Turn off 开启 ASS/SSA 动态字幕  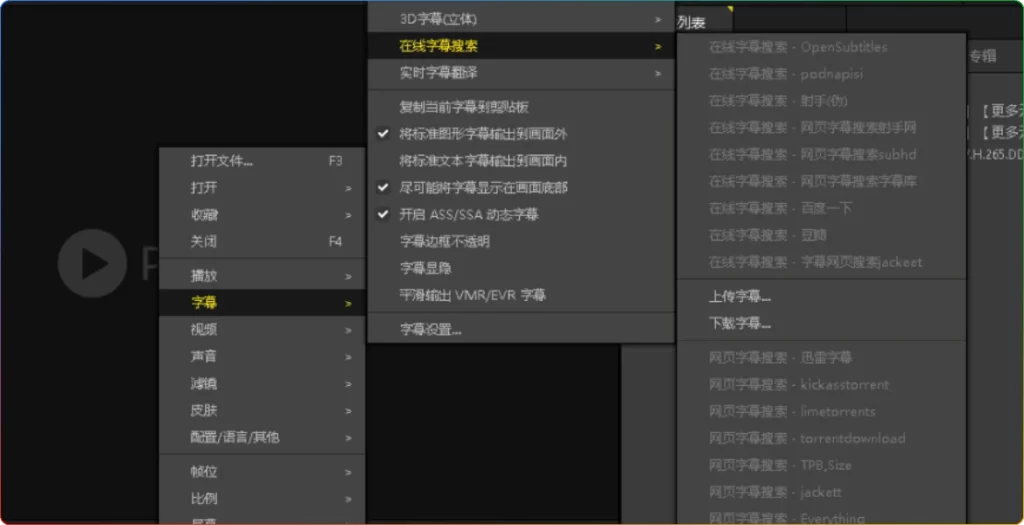469,215
